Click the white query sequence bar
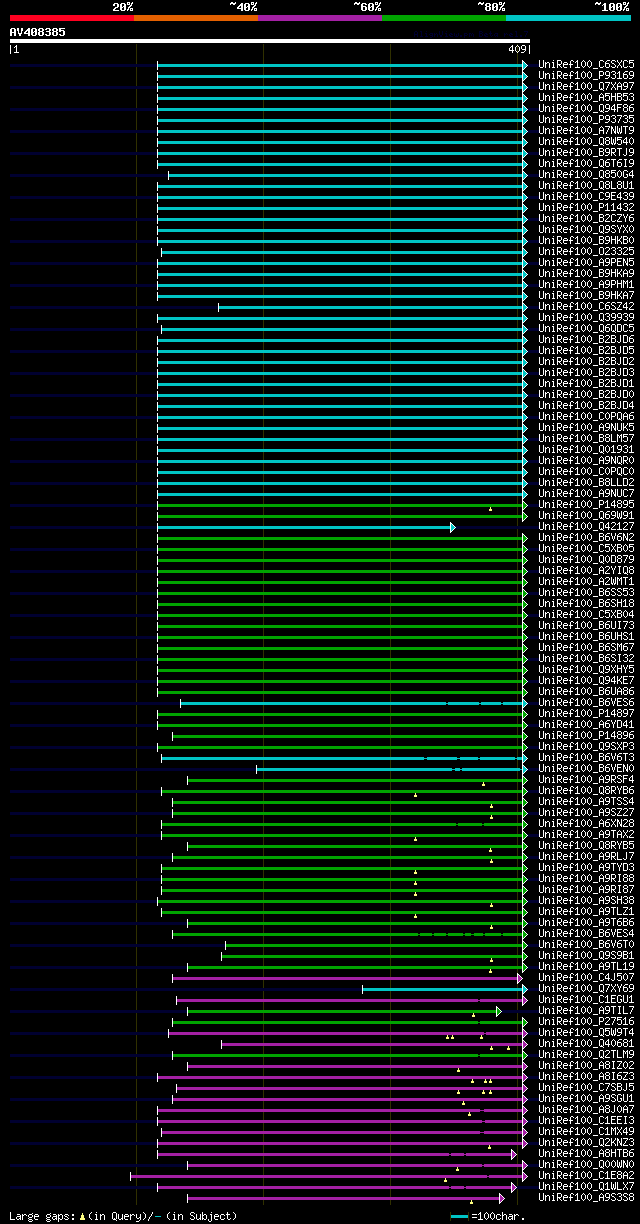 269,41
